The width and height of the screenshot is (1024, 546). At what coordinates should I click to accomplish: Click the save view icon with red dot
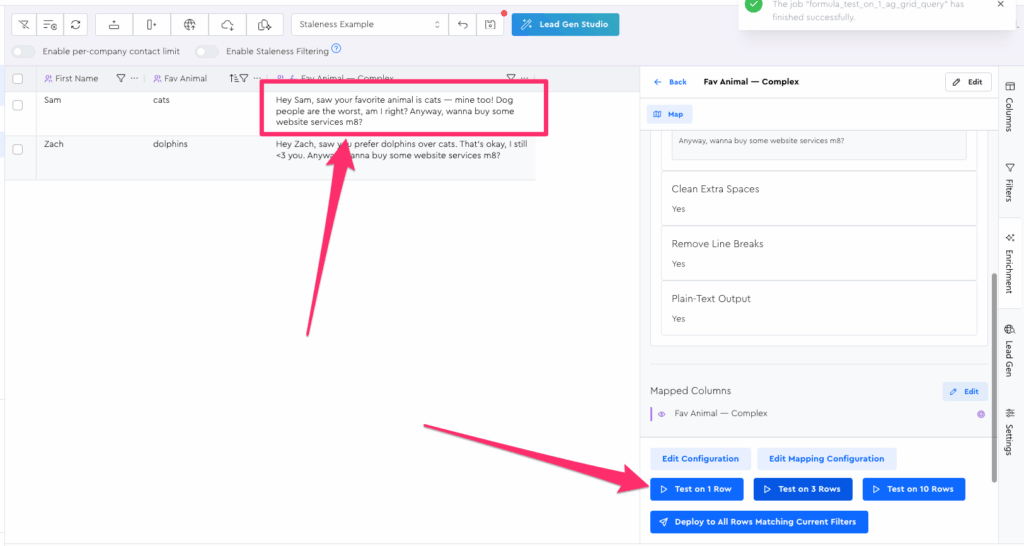(489, 24)
